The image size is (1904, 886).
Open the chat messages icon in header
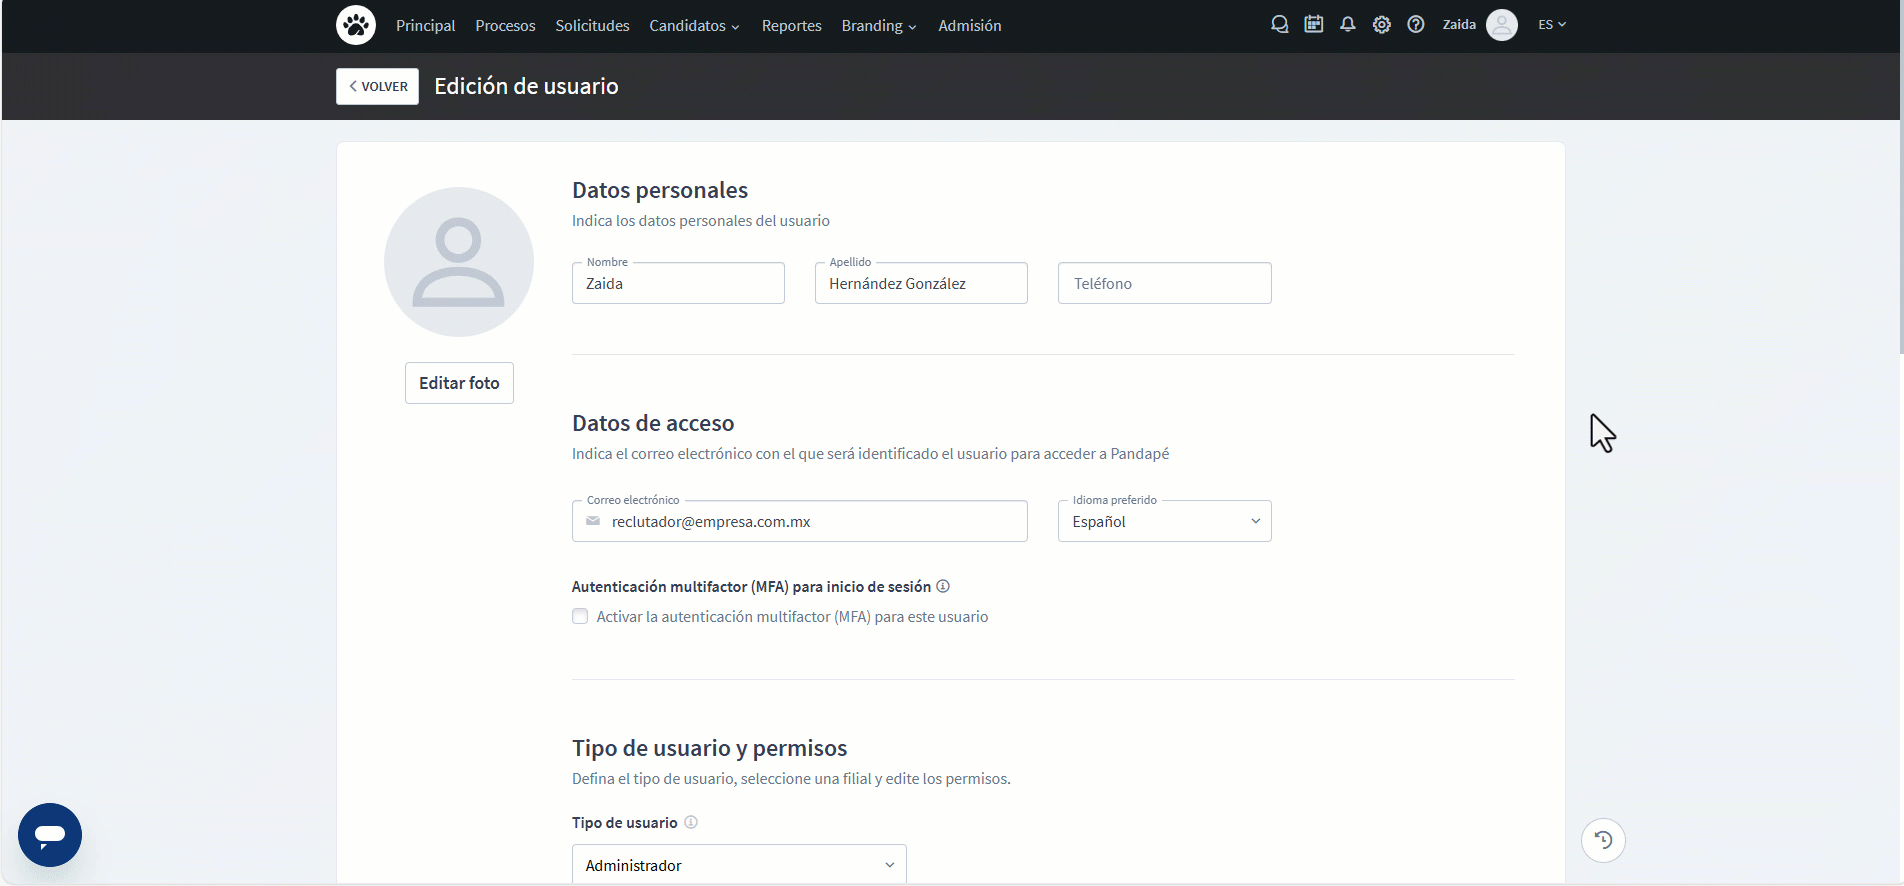tap(1279, 25)
